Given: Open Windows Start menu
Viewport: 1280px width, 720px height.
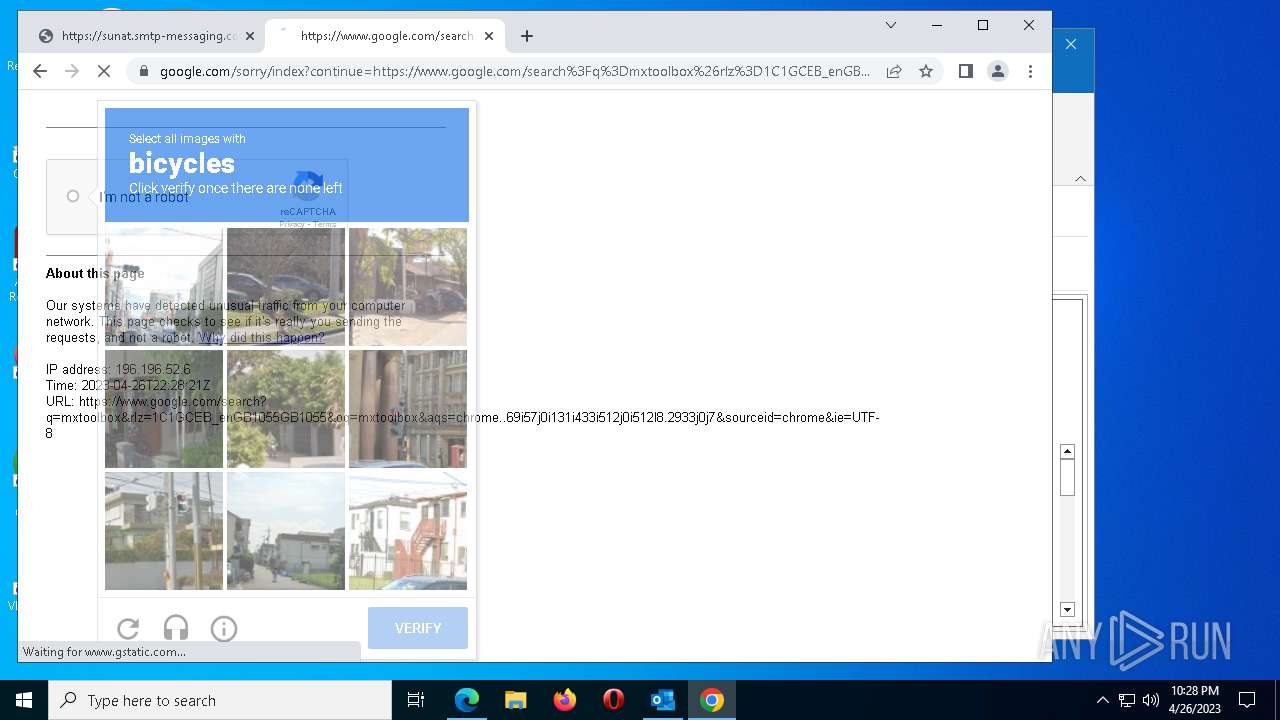Looking at the screenshot, I should pyautogui.click(x=24, y=700).
